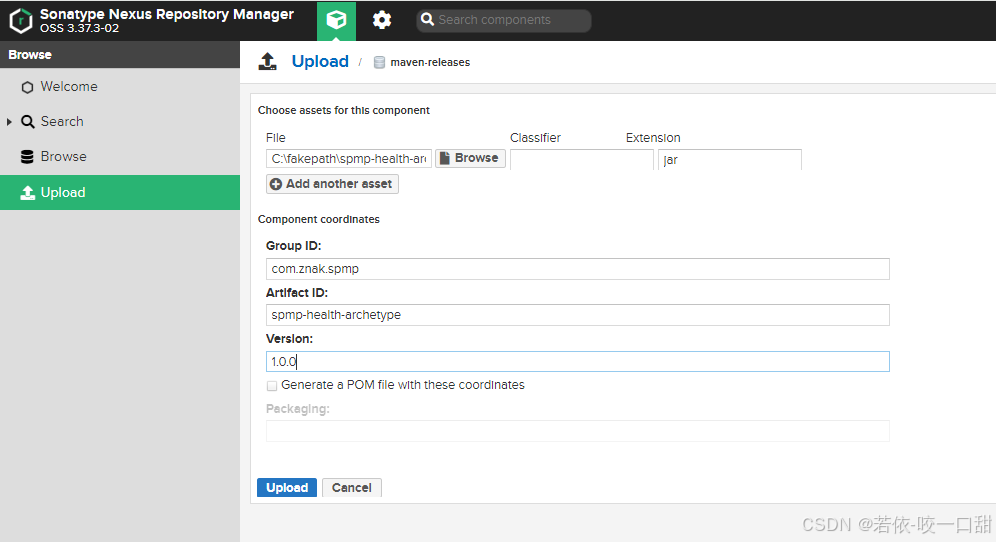The height and width of the screenshot is (542, 996).
Task: Click the disabled Packaging field
Action: pyautogui.click(x=577, y=431)
